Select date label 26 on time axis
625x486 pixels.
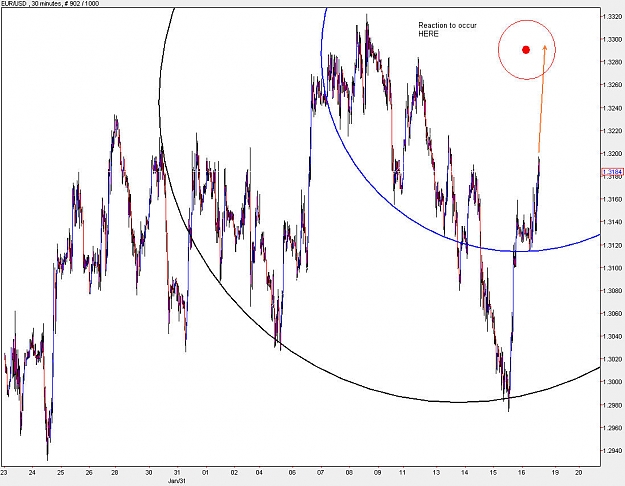tap(89, 473)
